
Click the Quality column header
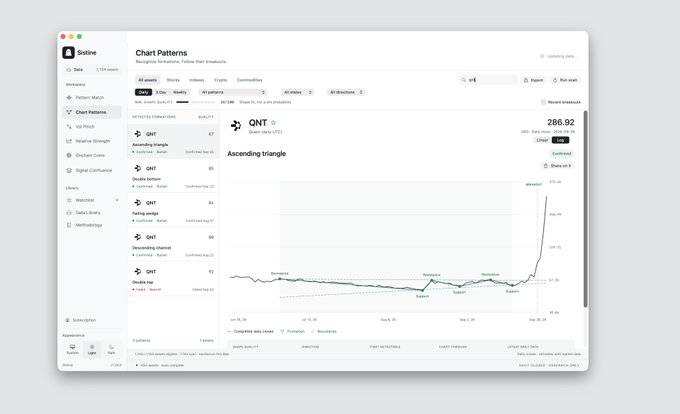(206, 117)
